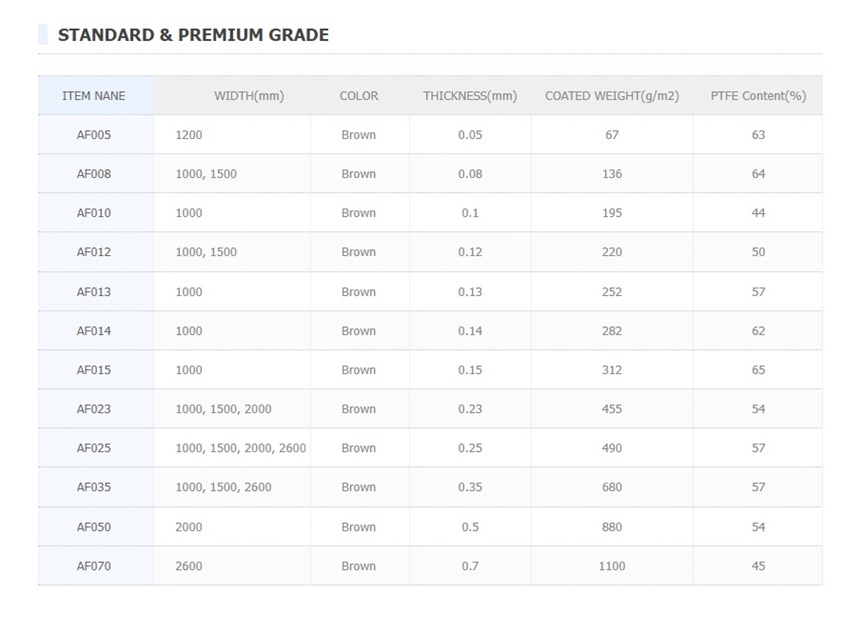Click the STANDARD & PREMIUM GRADE heading
This screenshot has height=634, width=860.
point(193,35)
